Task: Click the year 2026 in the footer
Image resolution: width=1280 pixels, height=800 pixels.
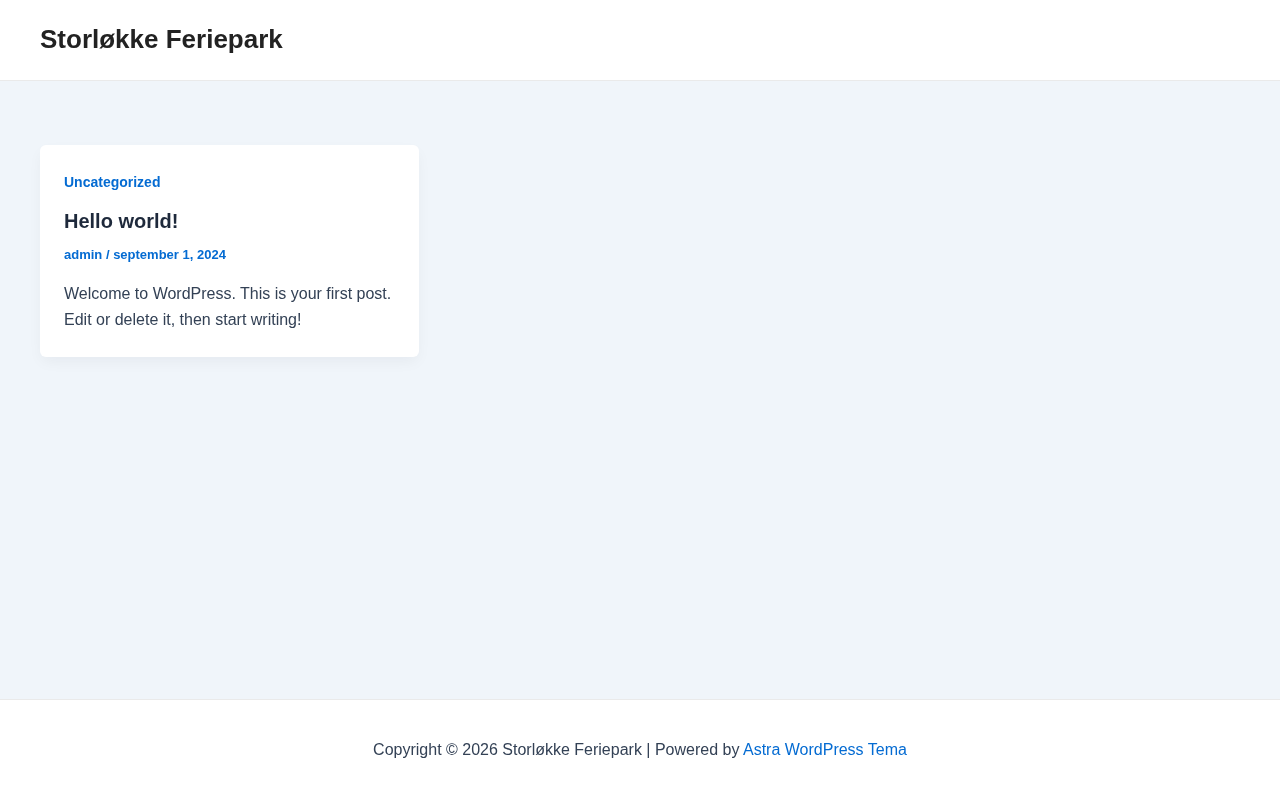Action: point(480,750)
